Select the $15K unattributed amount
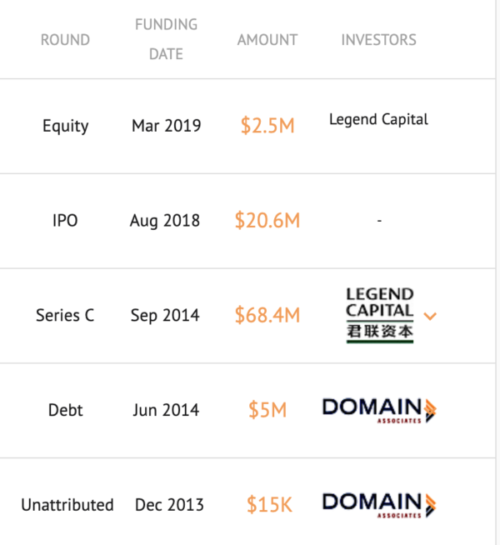 pos(269,505)
